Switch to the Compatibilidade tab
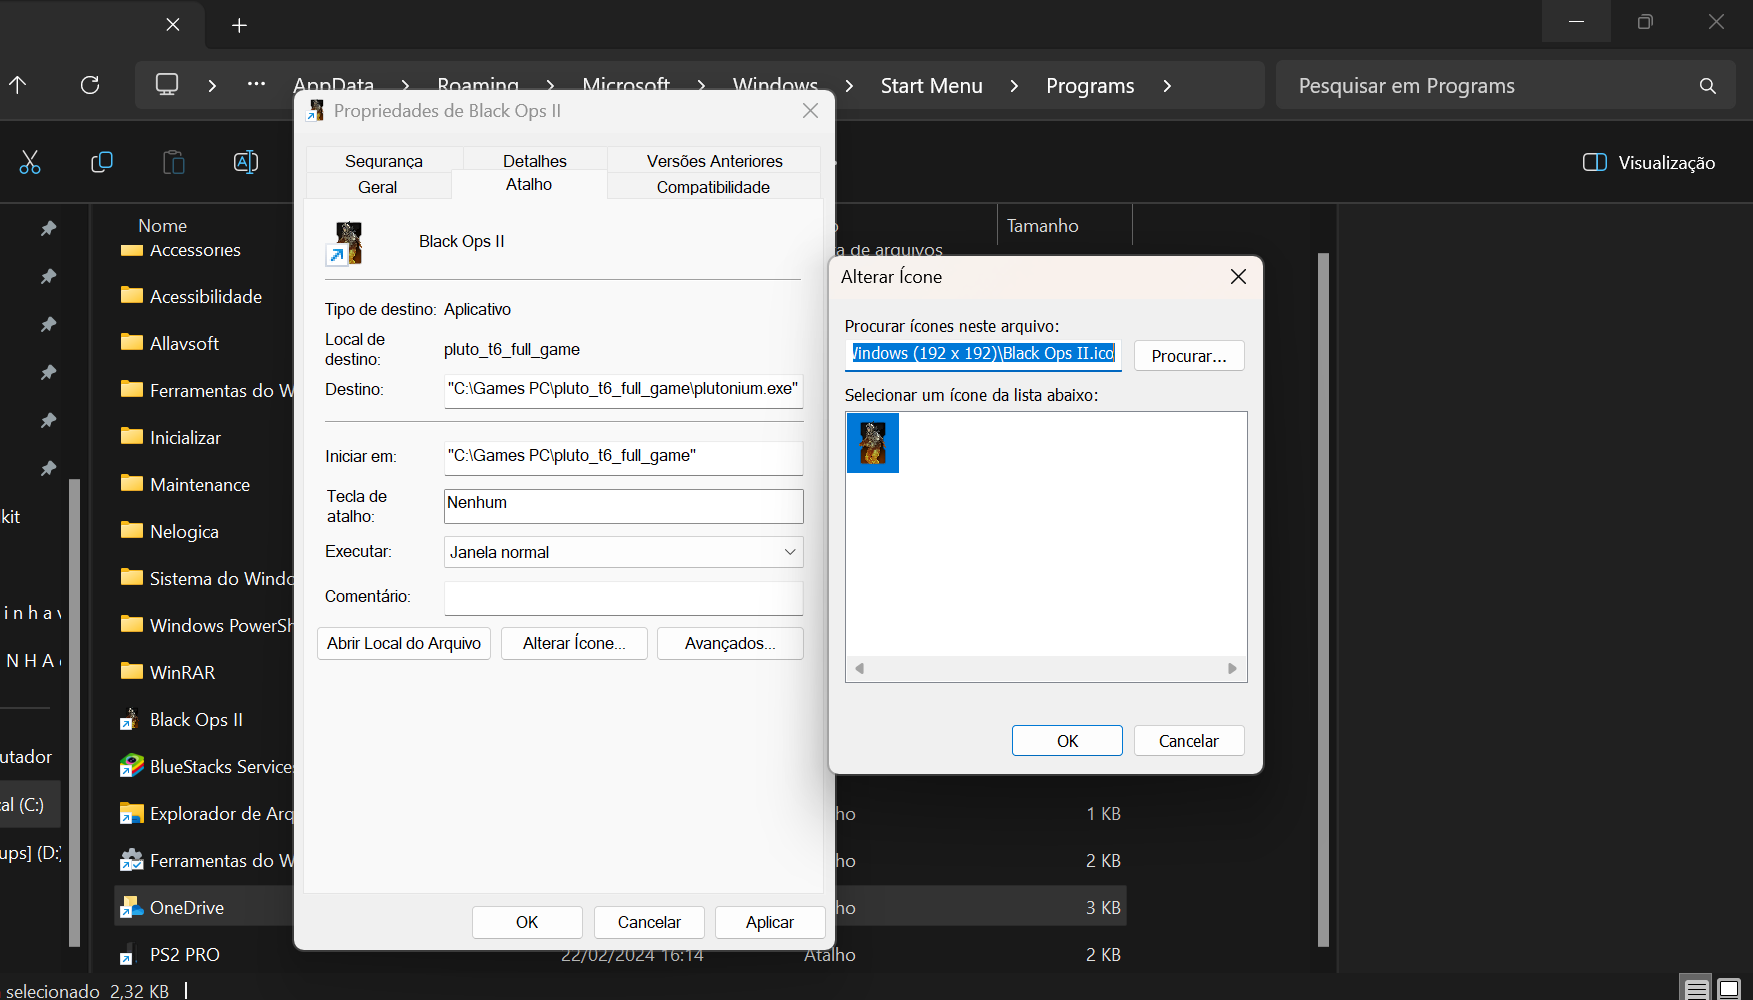The height and width of the screenshot is (1000, 1753). [x=713, y=187]
